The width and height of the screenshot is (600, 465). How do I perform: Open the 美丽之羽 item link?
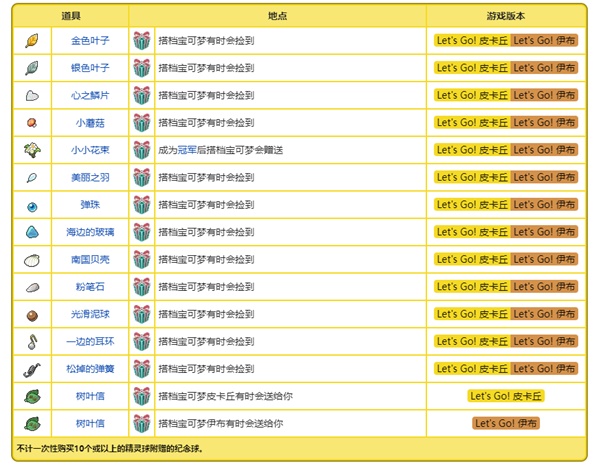[90, 178]
